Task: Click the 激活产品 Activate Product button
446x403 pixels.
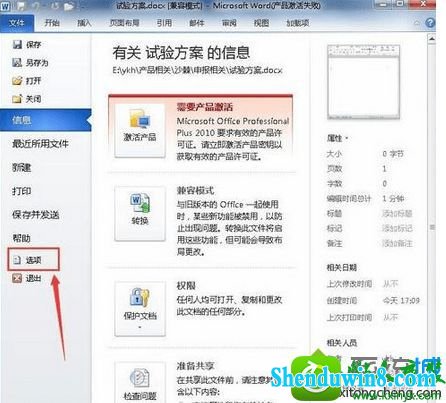Action: point(140,130)
